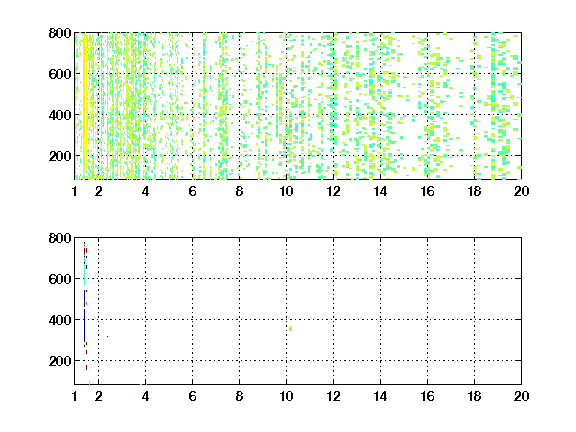The image size is (576, 432).
Task: Click x-axis tick label 16 of lower plot
Action: [x=428, y=396]
